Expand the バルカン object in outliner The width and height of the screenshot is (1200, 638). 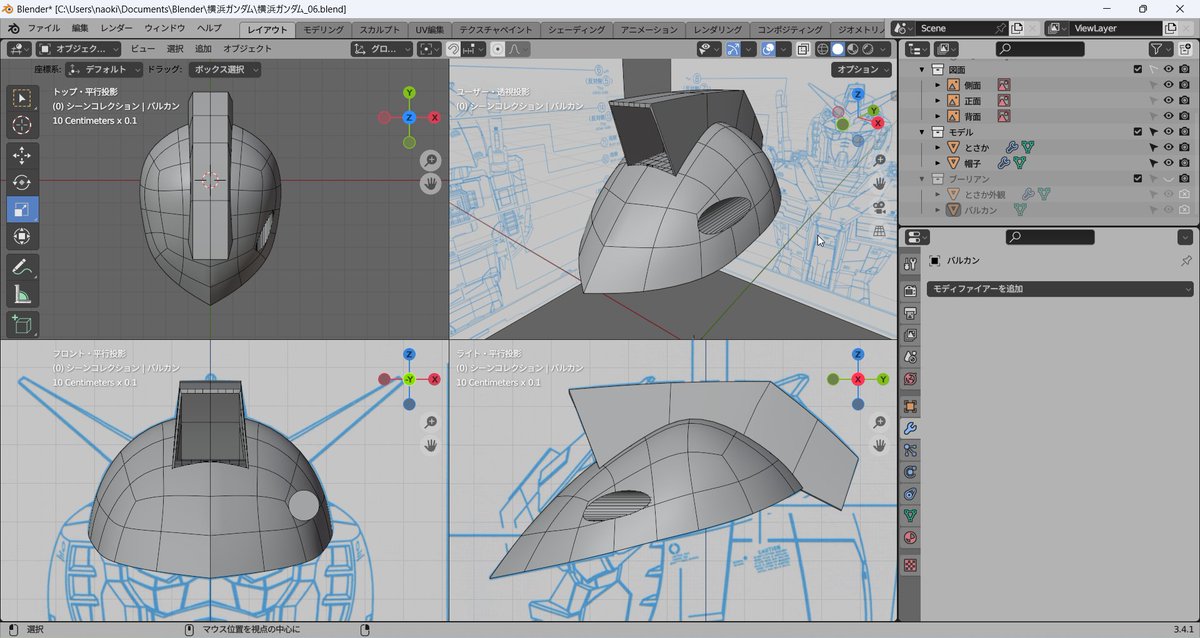[x=937, y=209]
